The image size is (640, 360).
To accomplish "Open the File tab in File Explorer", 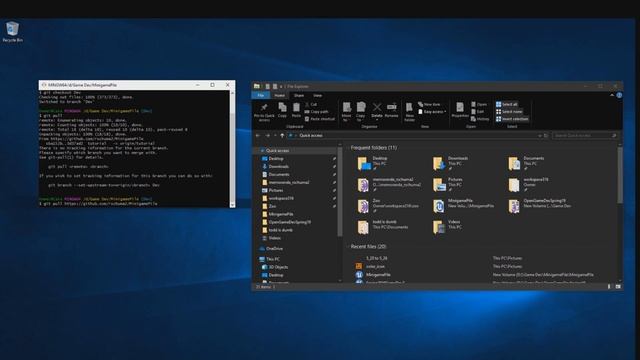I will tap(260, 96).
